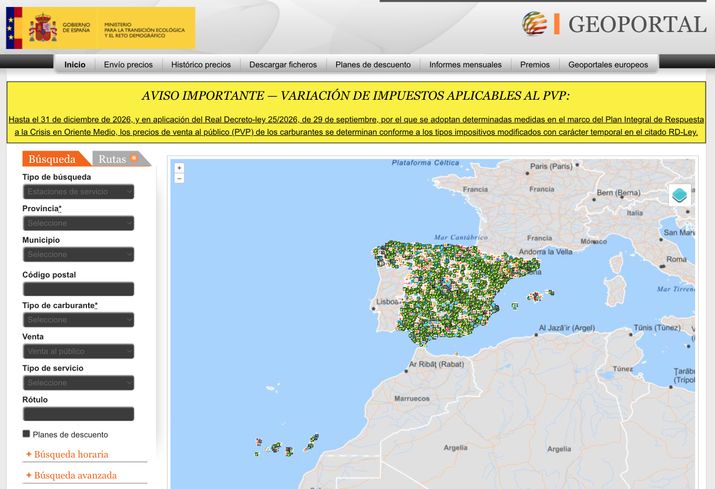Click the 'Al Jazā'ir (Argel)' map label
The width and height of the screenshot is (715, 489).
567,328
